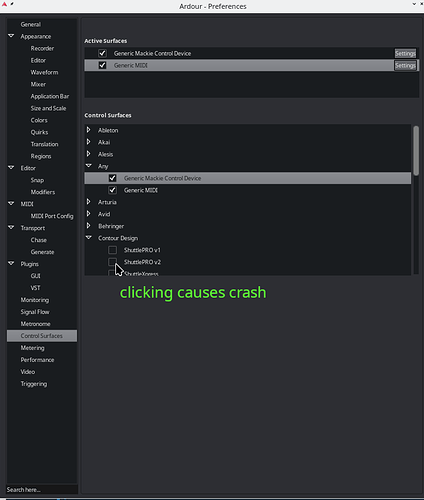The height and width of the screenshot is (500, 424).
Task: Open Metronome preferences
Action: click(35, 324)
